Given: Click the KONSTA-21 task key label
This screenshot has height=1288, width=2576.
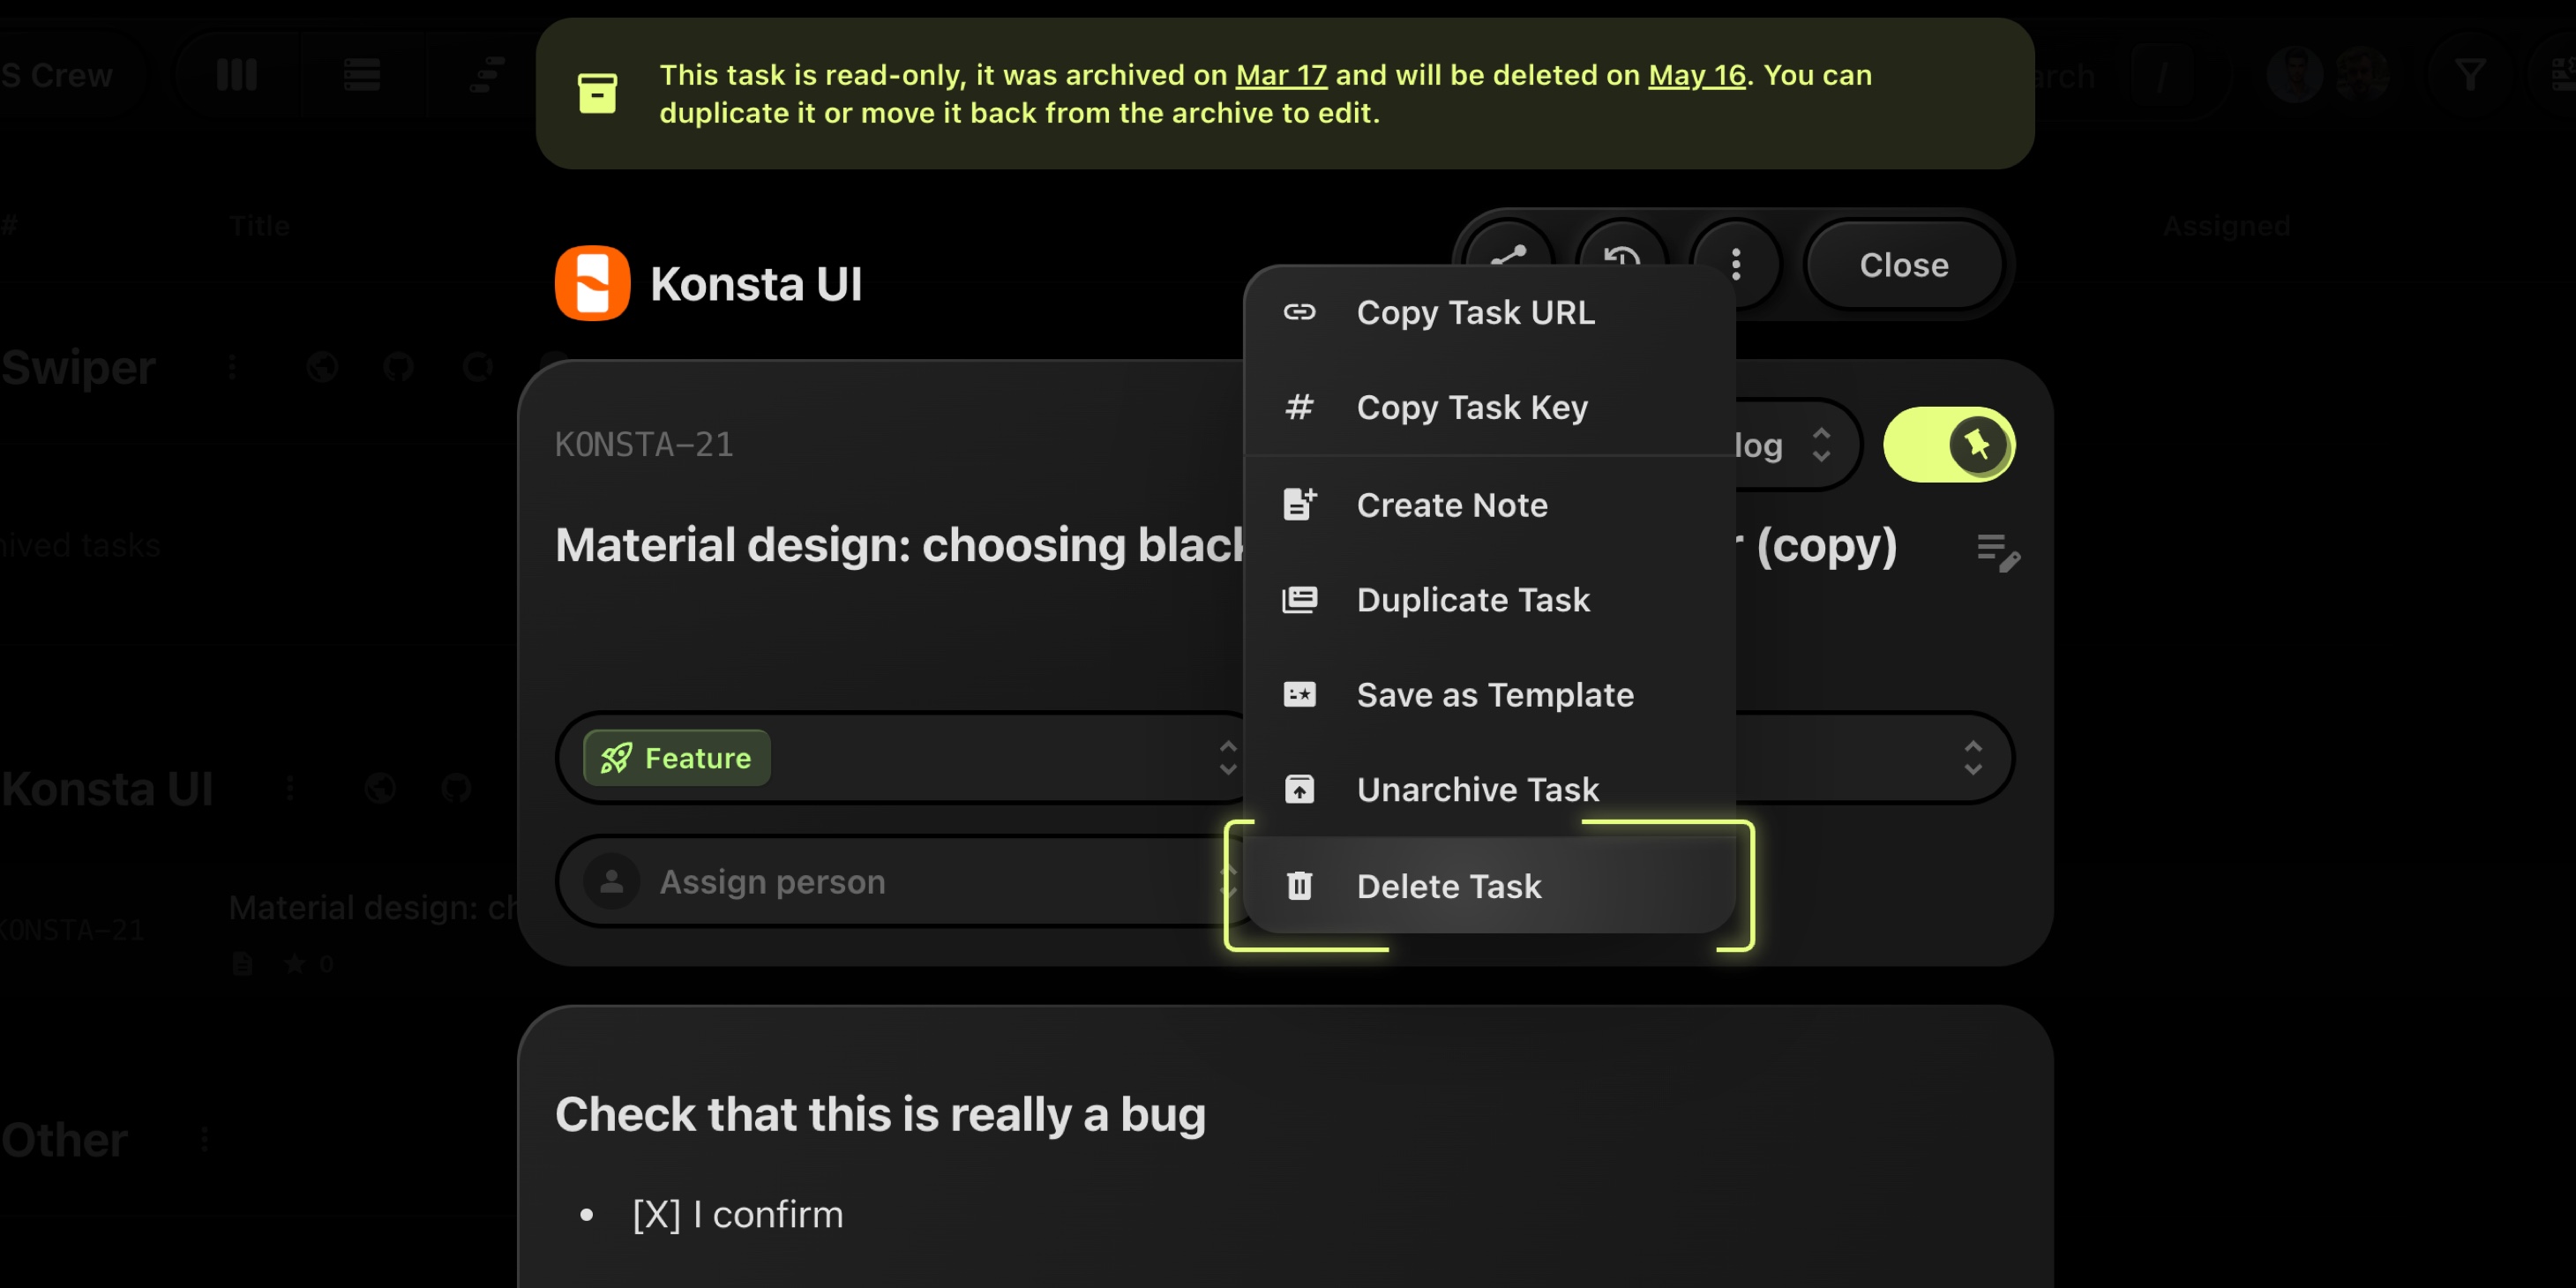Looking at the screenshot, I should 644,444.
